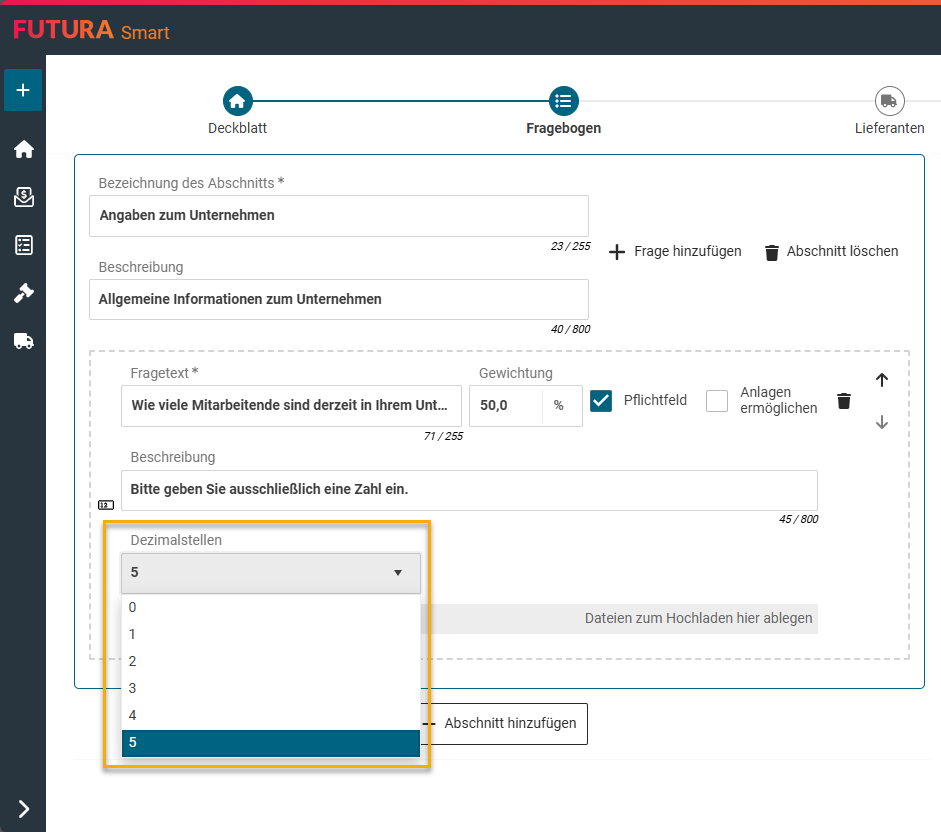Open the inbox money icon in the sidebar
This screenshot has width=941, height=832.
(x=23, y=197)
